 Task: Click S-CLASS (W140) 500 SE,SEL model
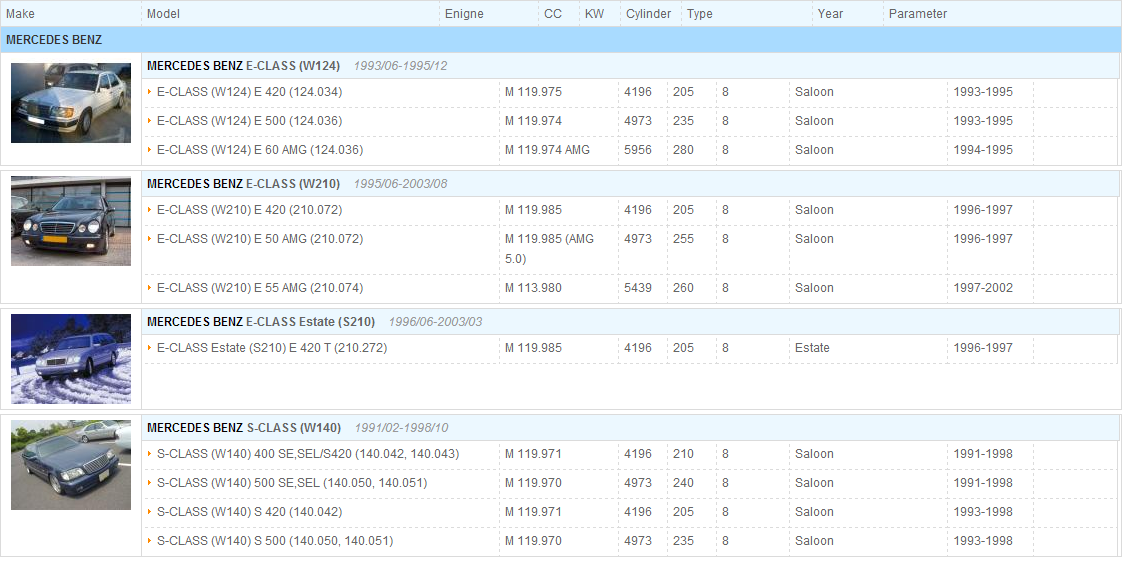(292, 483)
